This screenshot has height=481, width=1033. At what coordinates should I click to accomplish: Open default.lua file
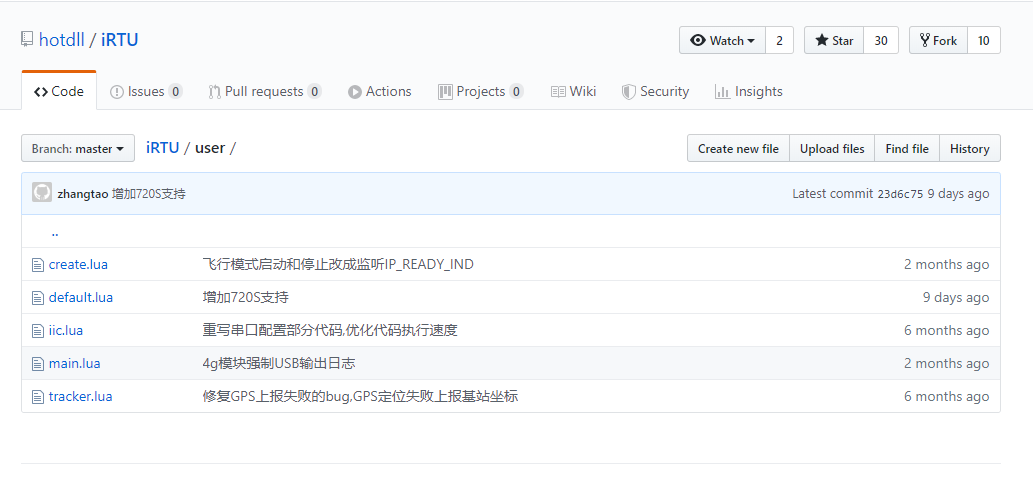coord(81,298)
